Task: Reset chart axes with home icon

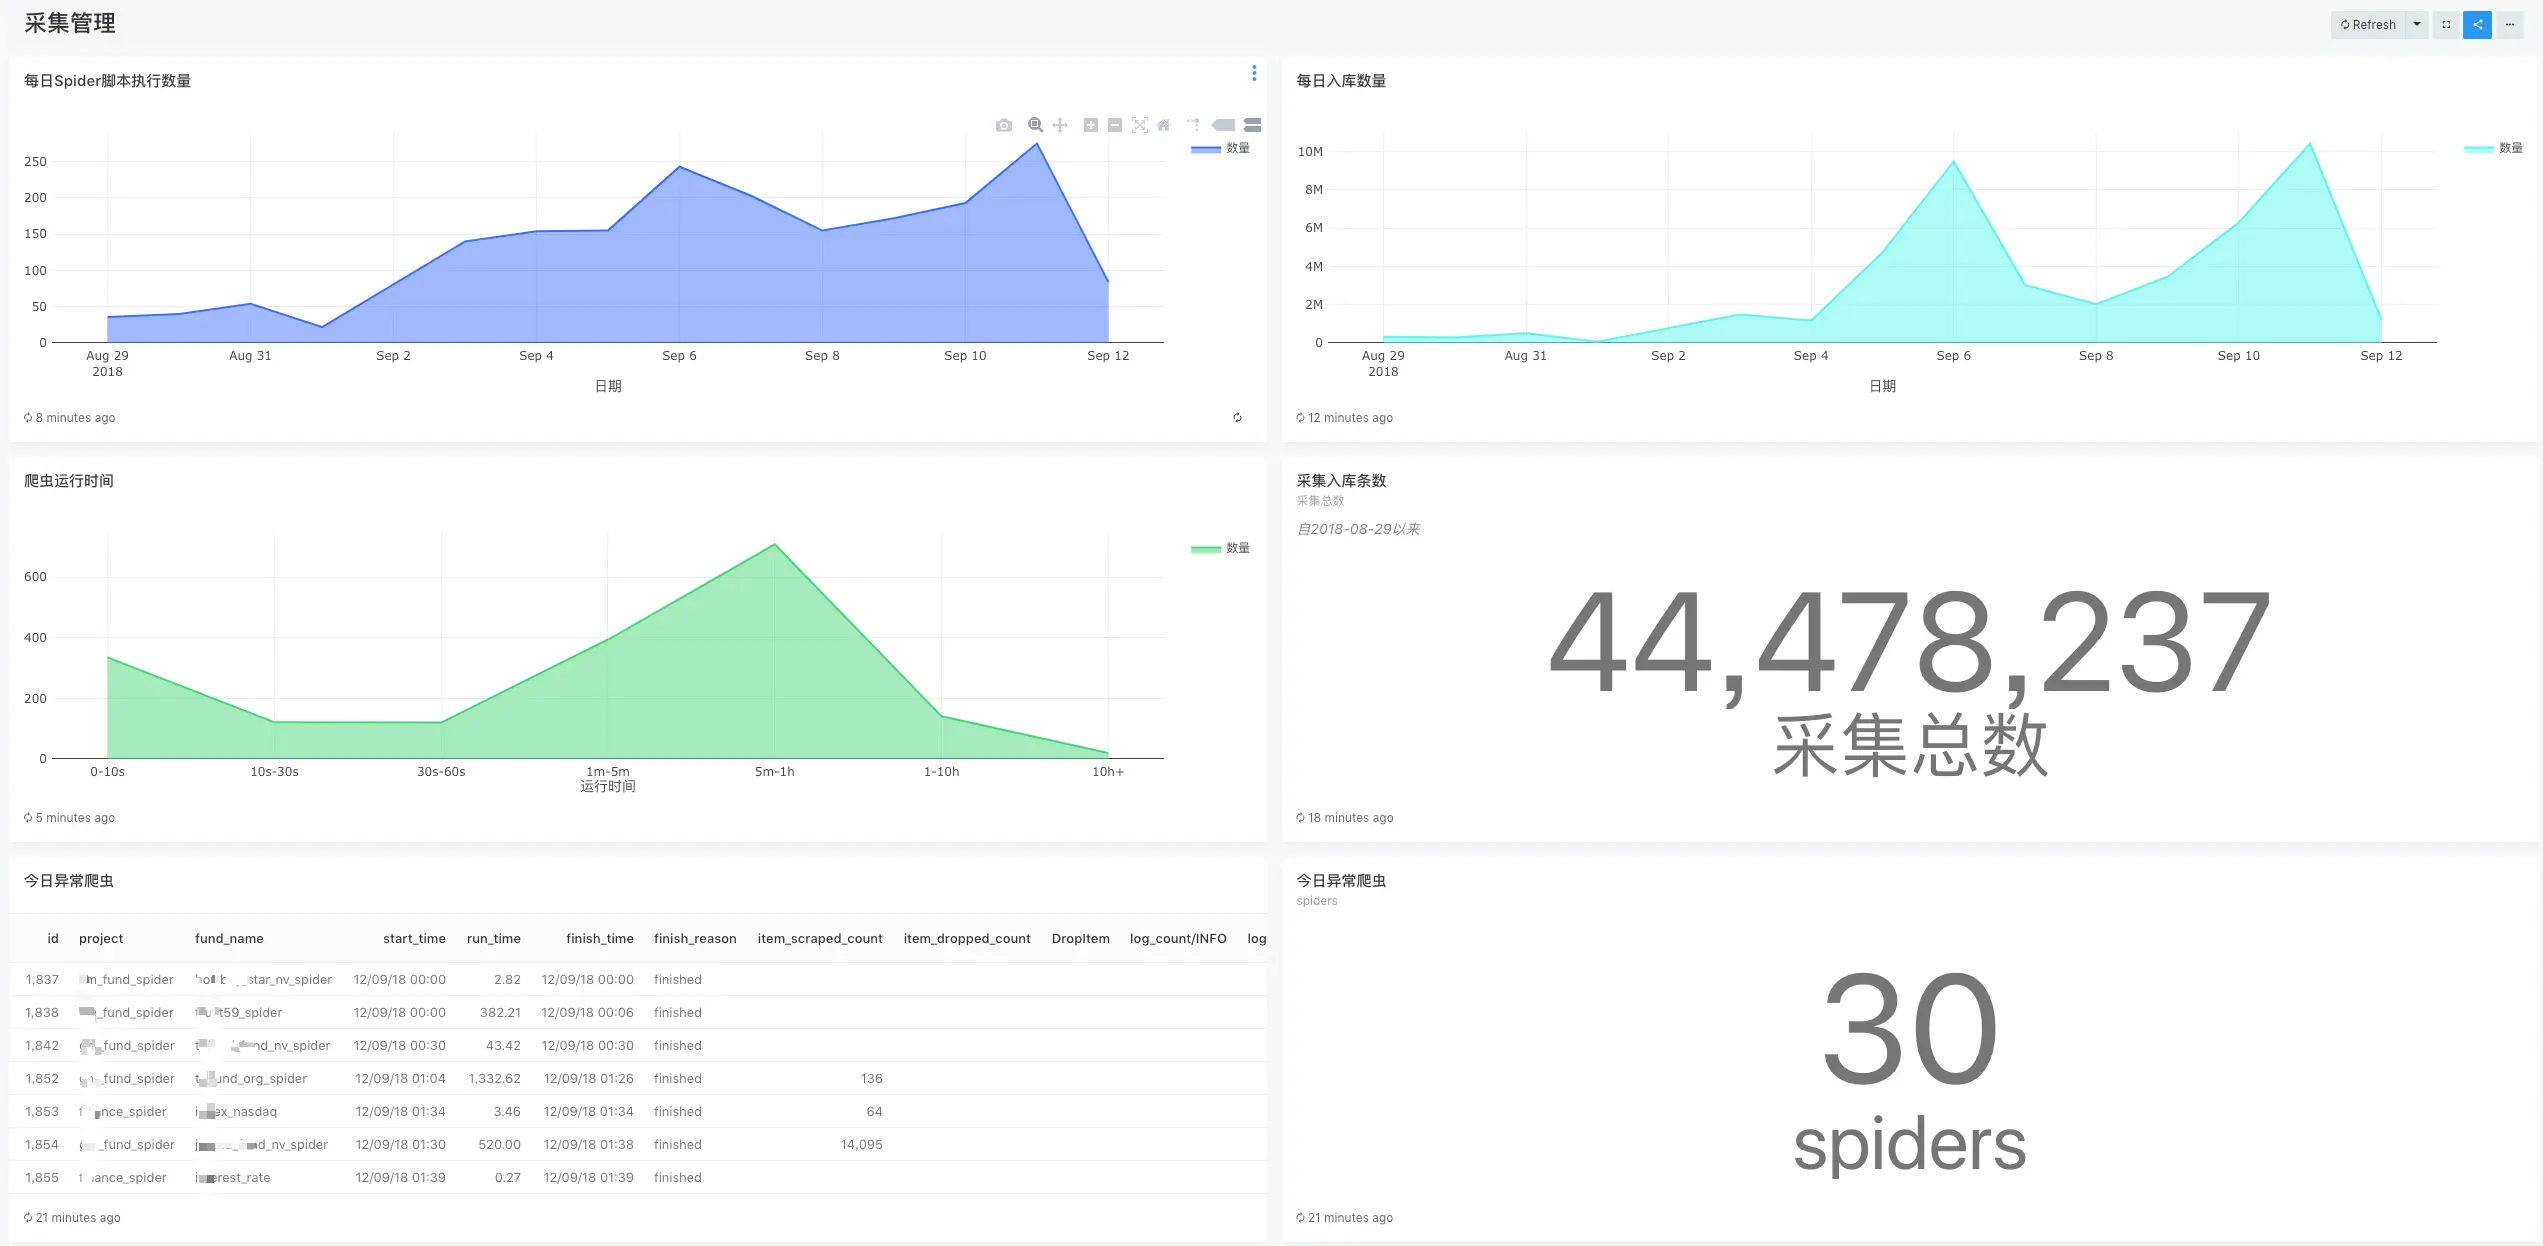Action: pyautogui.click(x=1163, y=125)
